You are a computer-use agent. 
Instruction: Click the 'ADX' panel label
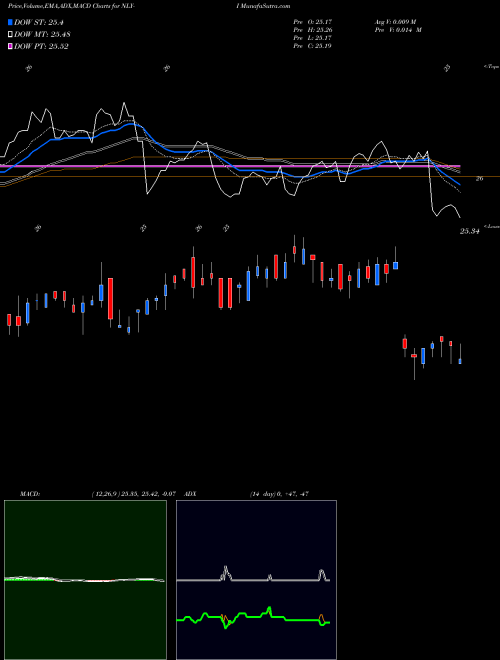click(x=191, y=494)
